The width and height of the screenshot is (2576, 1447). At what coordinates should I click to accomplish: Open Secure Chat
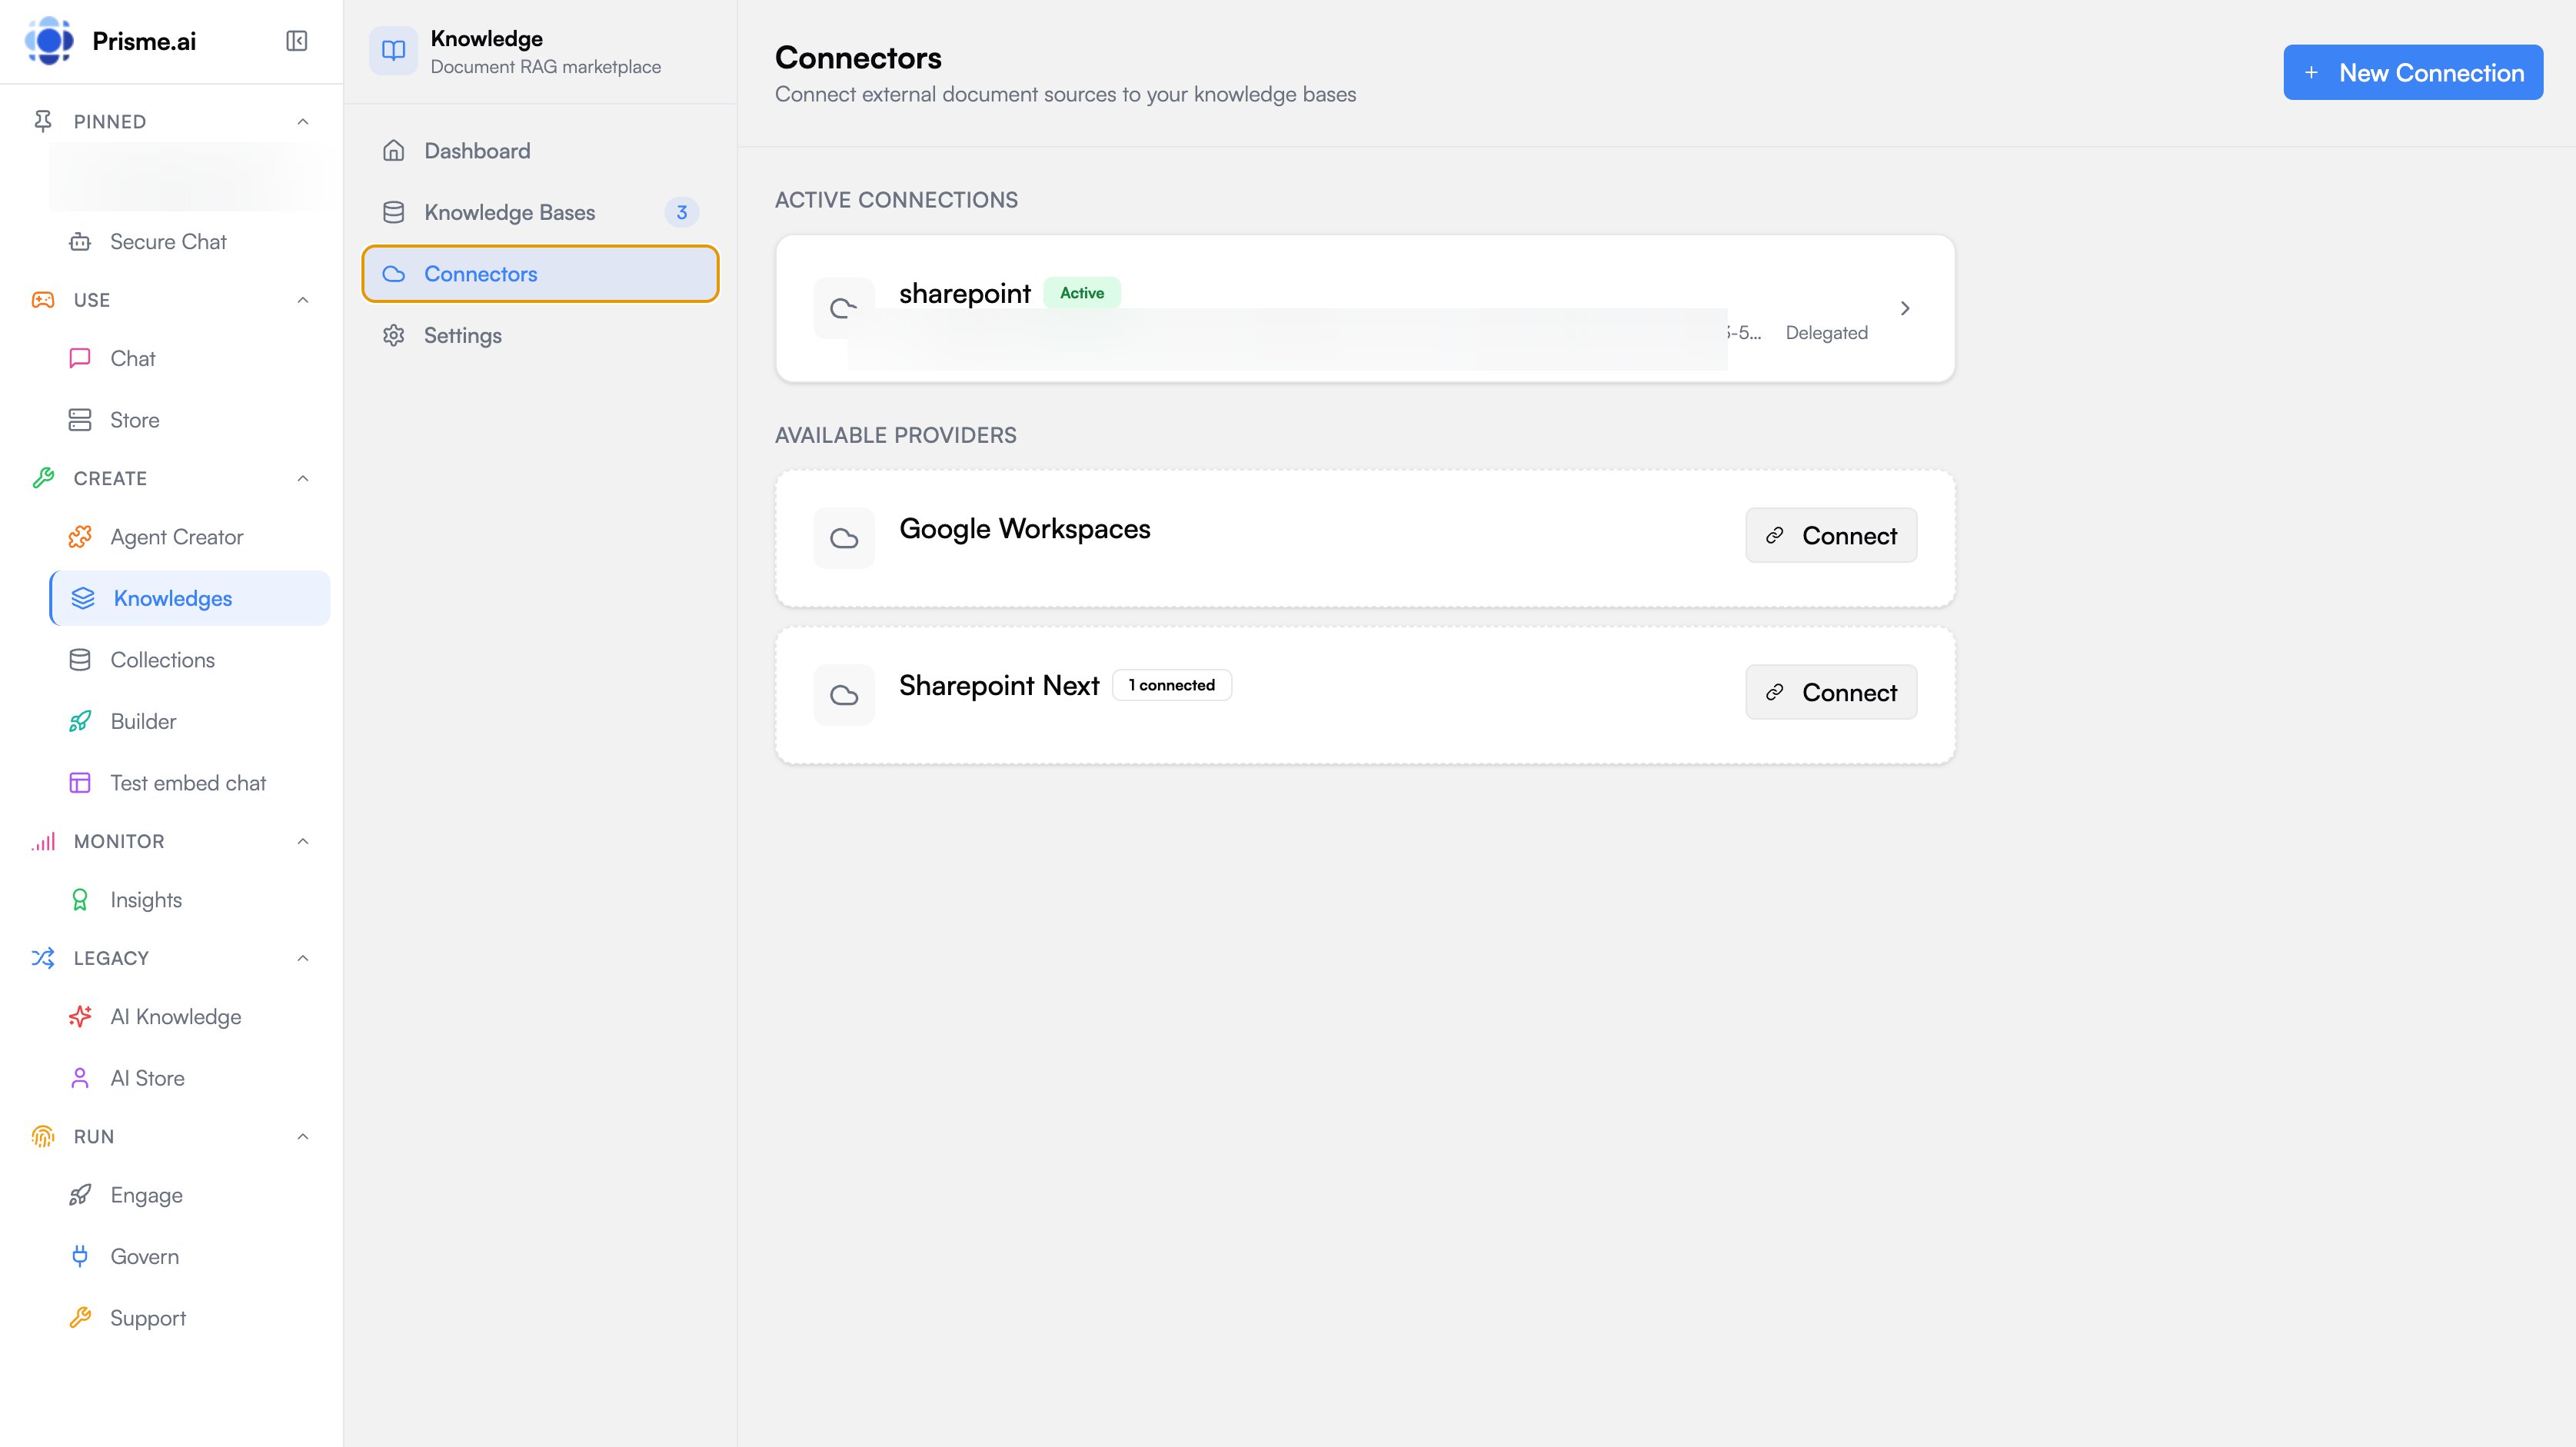pyautogui.click(x=190, y=242)
